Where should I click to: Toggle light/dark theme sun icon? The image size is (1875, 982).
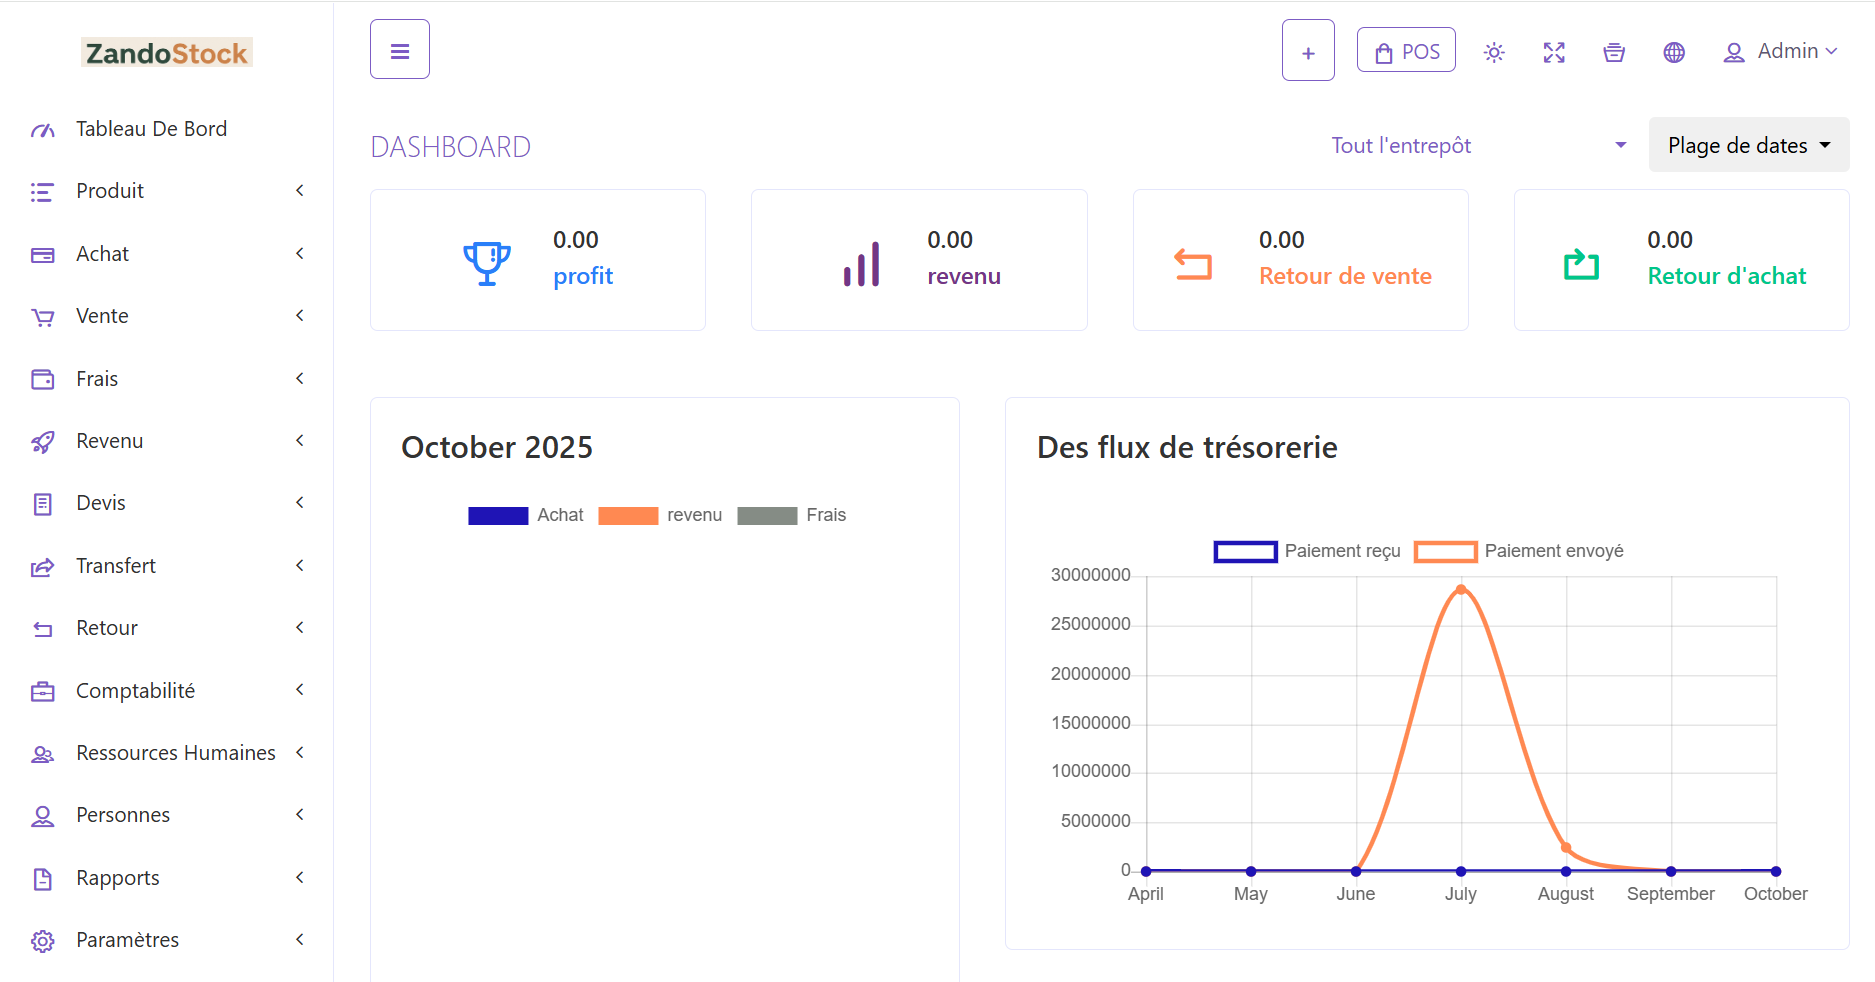(1494, 53)
